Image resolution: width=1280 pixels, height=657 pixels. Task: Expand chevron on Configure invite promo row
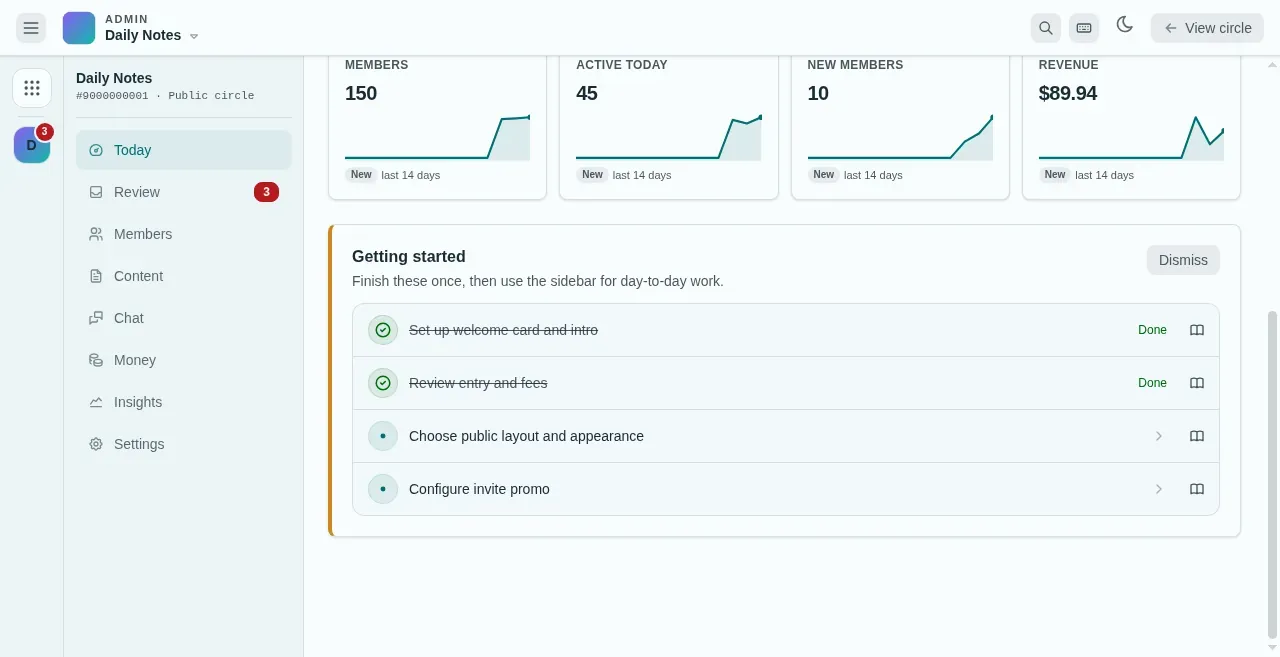1159,489
